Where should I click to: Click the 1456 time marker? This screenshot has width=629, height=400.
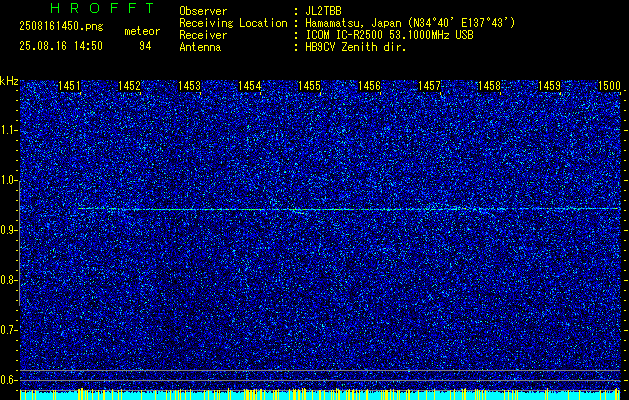369,85
